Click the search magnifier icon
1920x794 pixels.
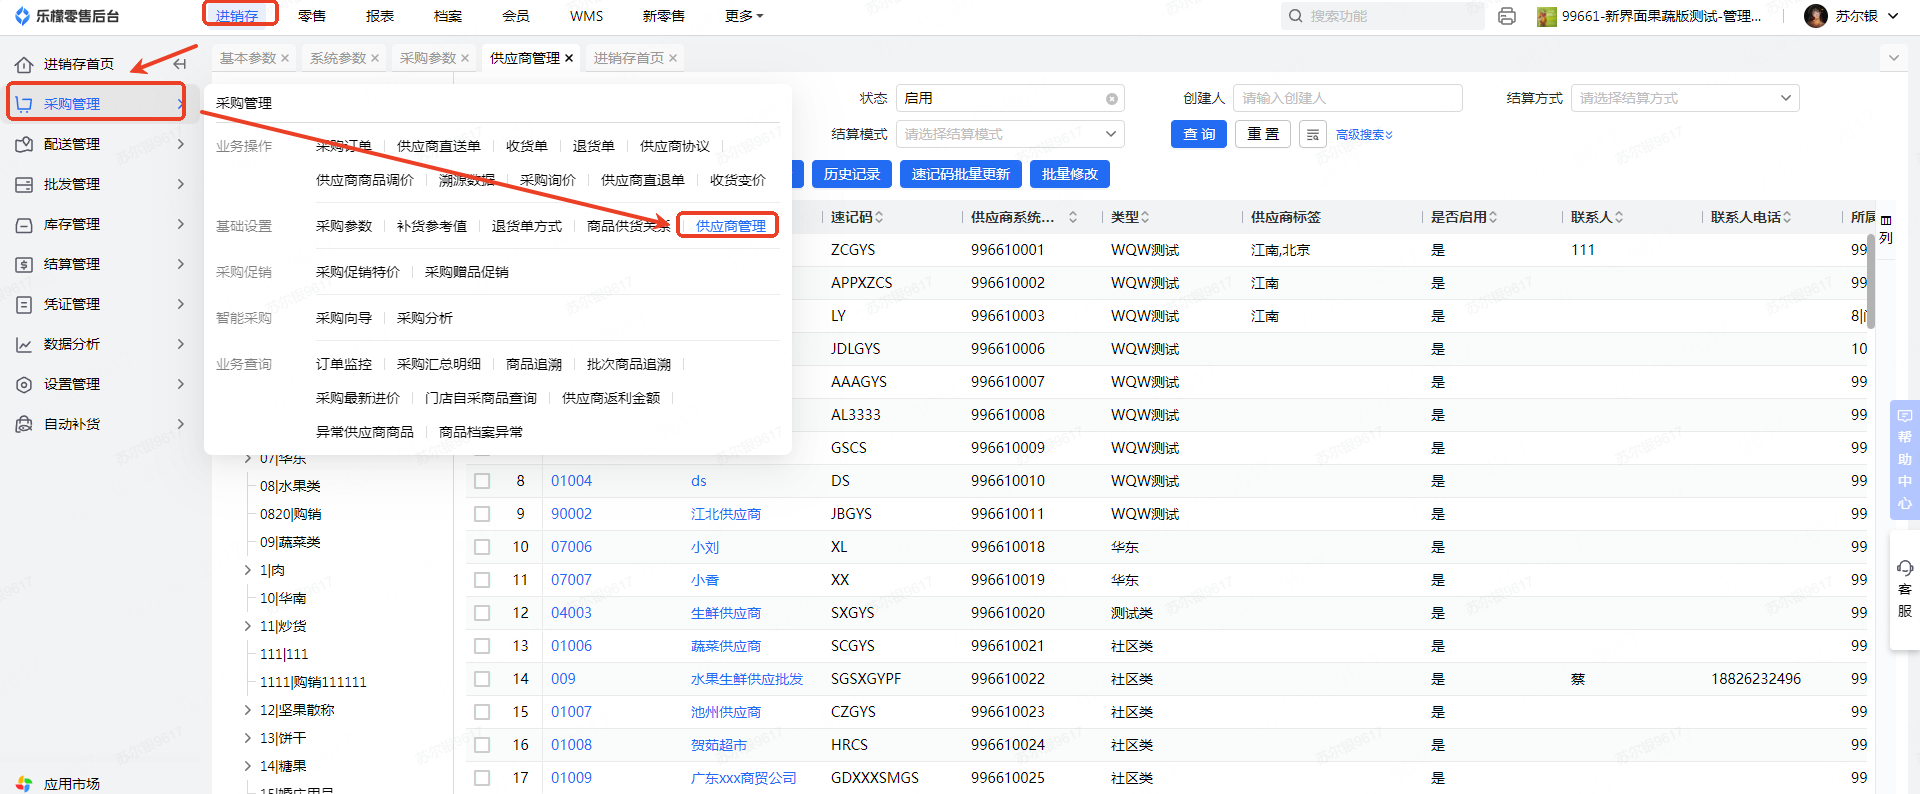[x=1296, y=16]
